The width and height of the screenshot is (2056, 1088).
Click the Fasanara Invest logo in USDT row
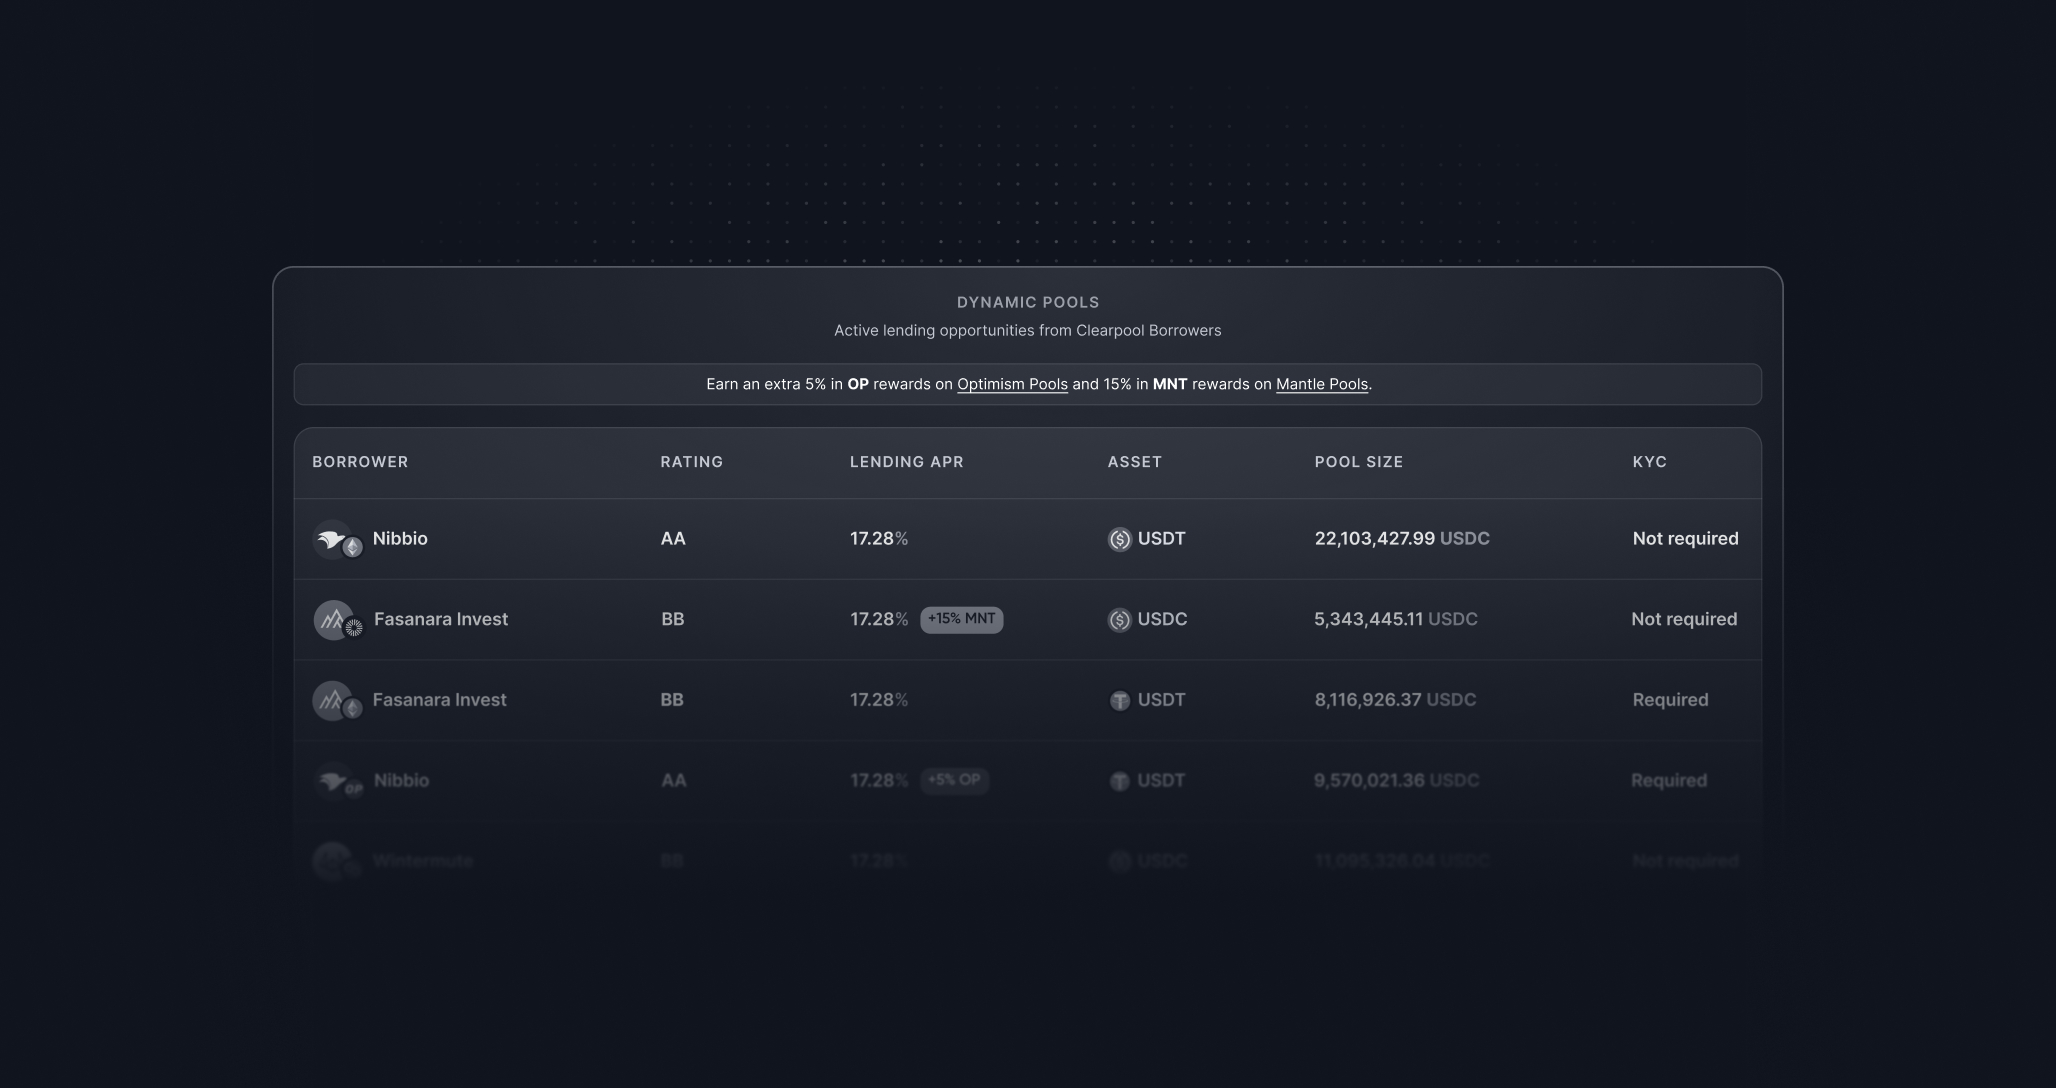pyautogui.click(x=332, y=701)
